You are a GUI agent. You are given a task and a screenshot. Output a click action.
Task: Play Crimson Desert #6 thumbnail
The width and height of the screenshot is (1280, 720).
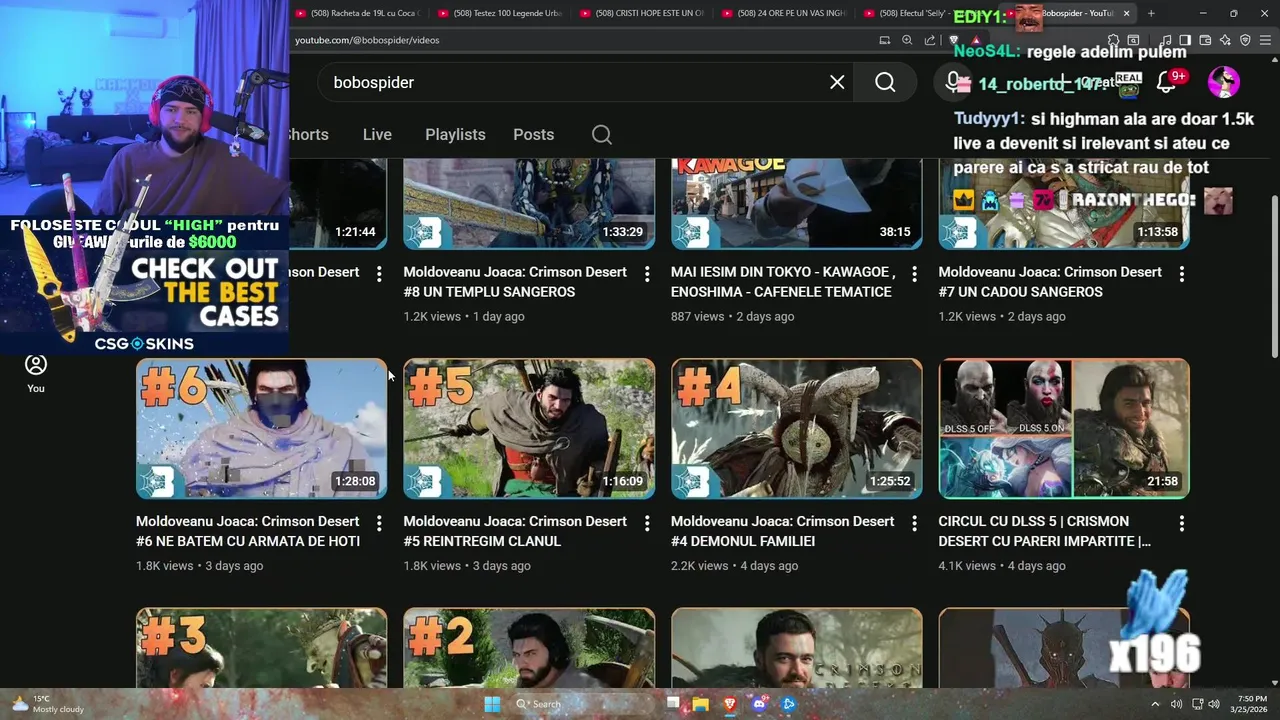click(x=261, y=428)
